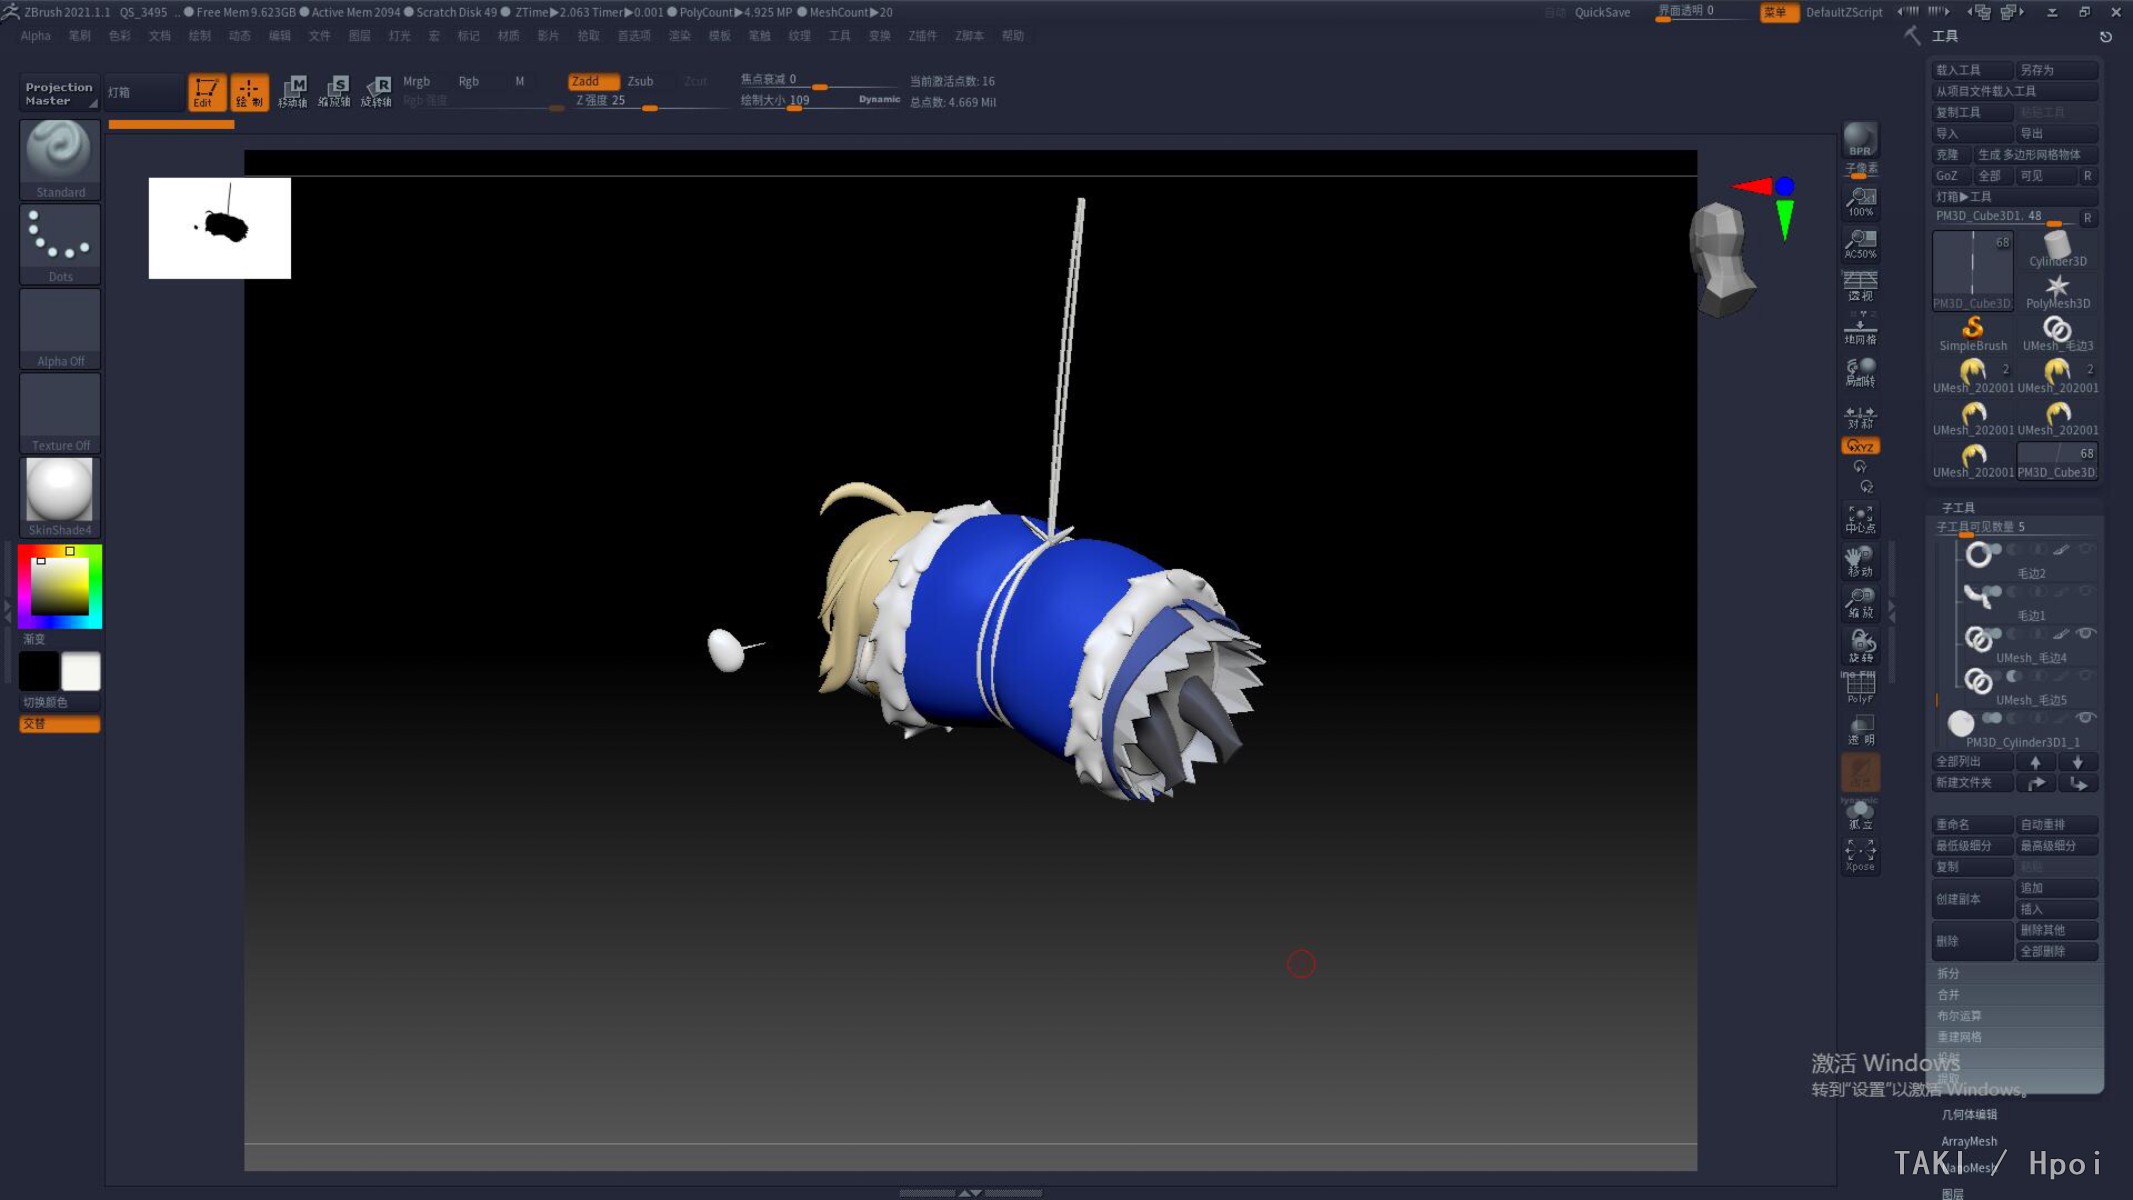2133x1200 pixels.
Task: Select the Move gizmo (M) button
Action: [x=292, y=92]
